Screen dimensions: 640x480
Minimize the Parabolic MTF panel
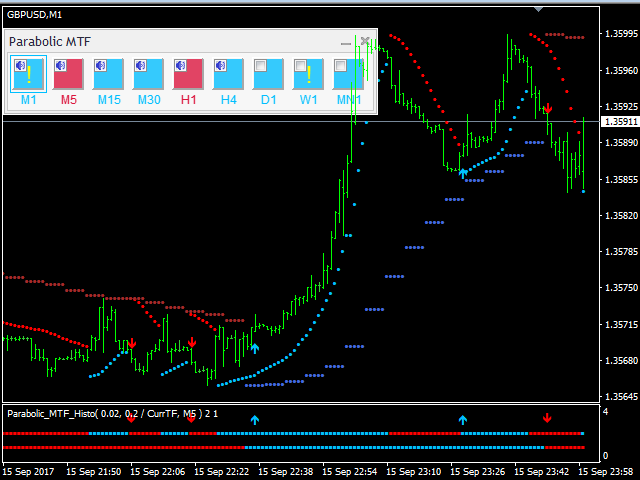point(346,42)
